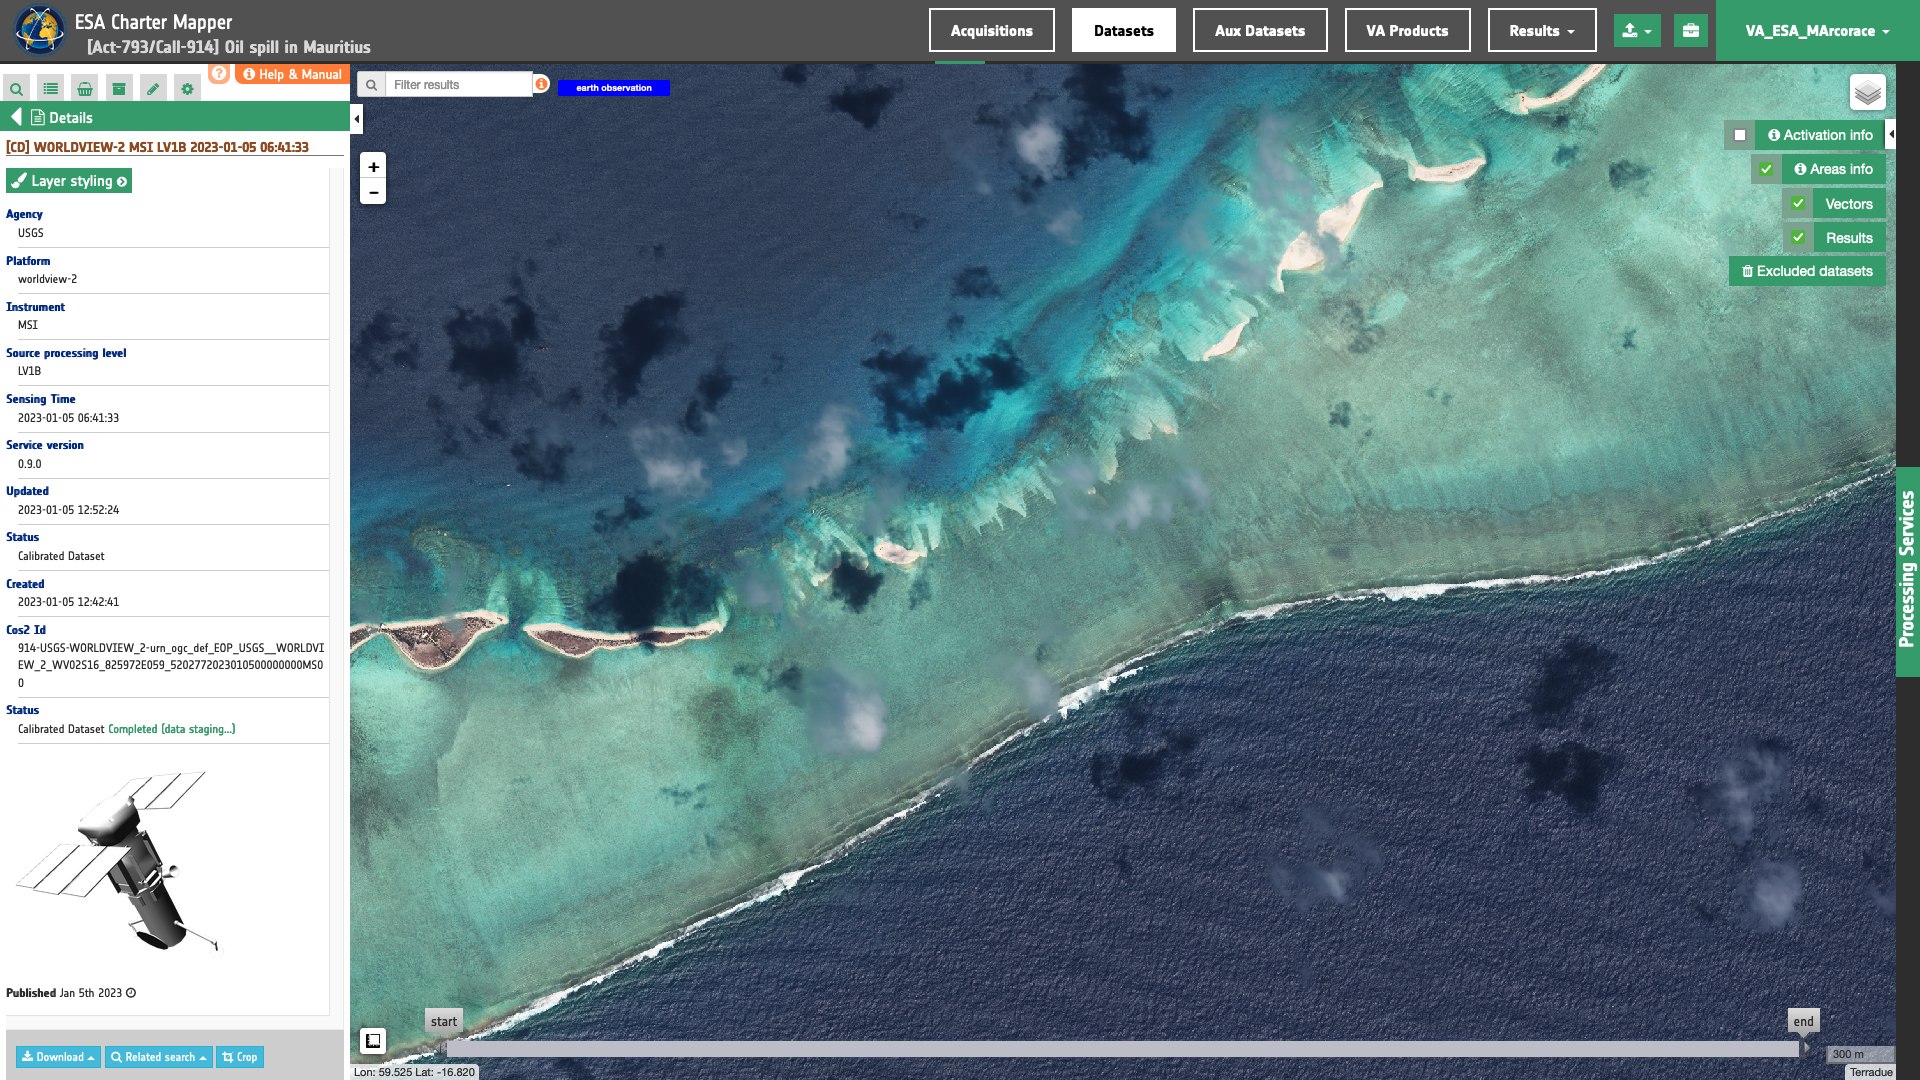Toggle the Areas info checkbox

(1766, 169)
